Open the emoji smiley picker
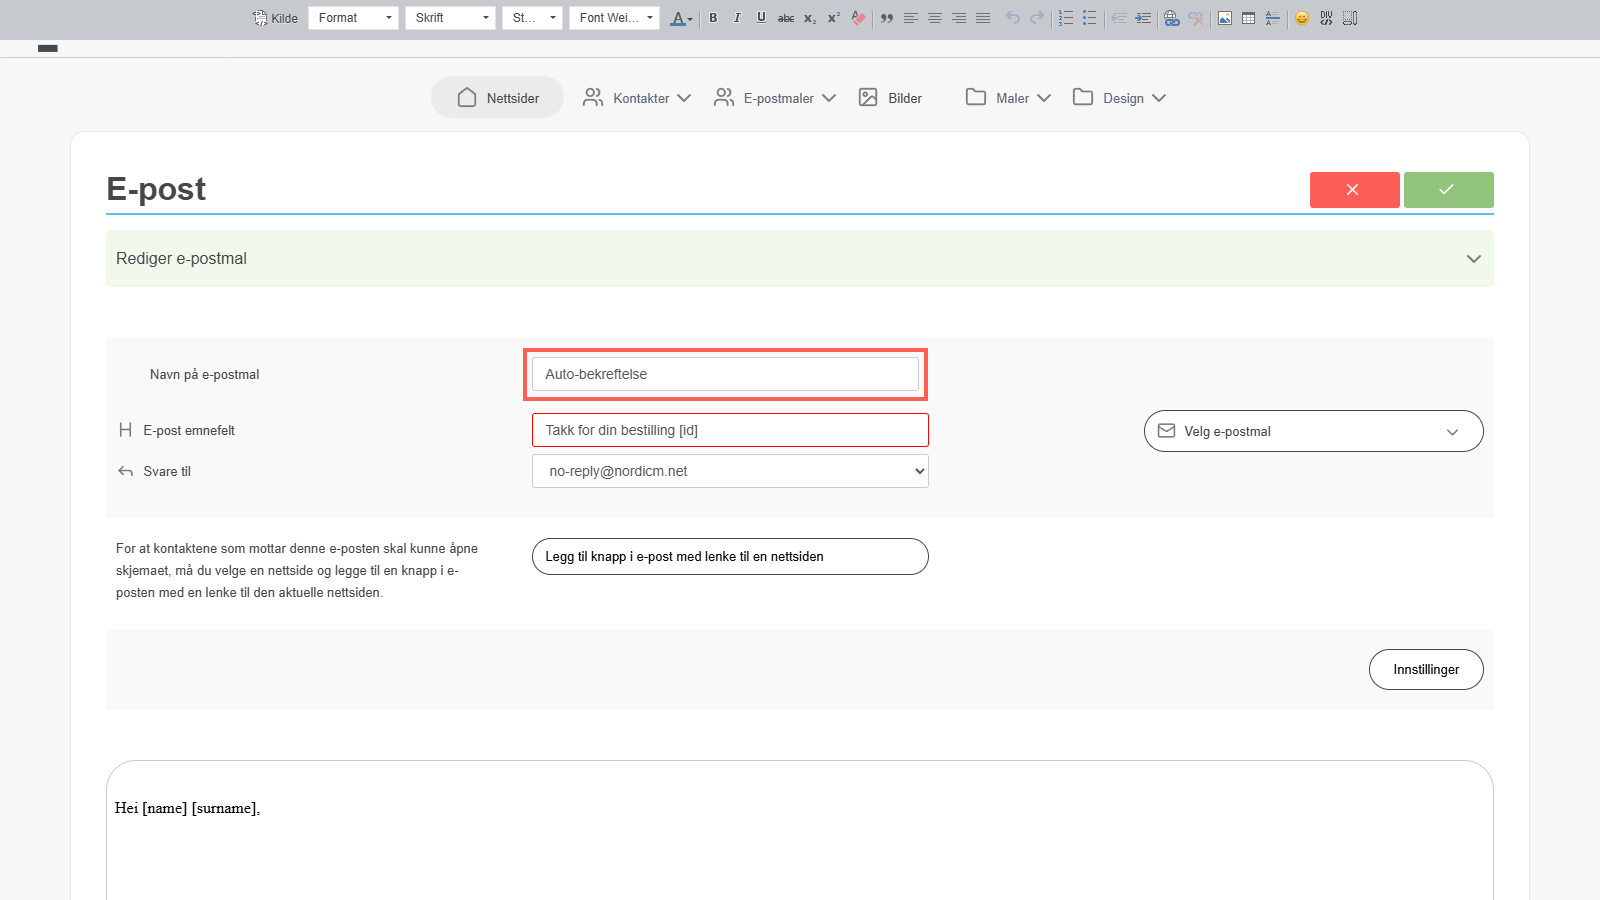This screenshot has width=1600, height=900. 1302,18
